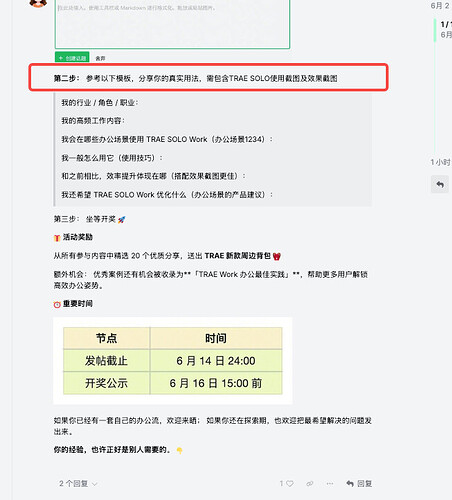Open the three-dots more actions menu
Screen dimensions: 452x500
pyautogui.click(x=330, y=483)
